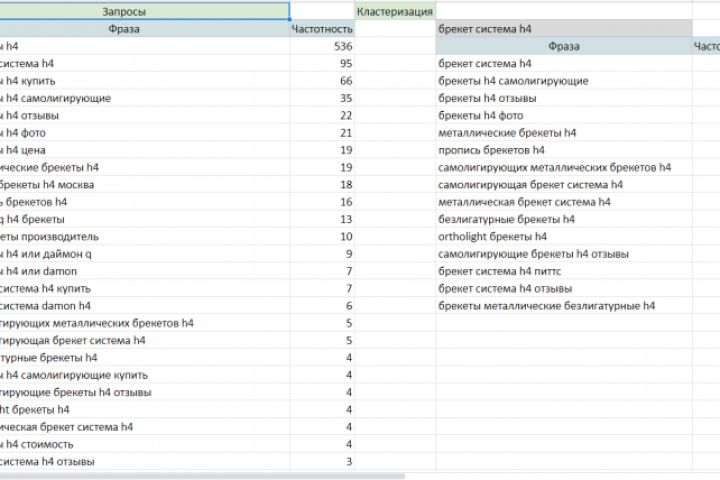Viewport: 720px width, 480px height.
Task: Click the query cell ending "h4 цена"
Action: [x=144, y=150]
